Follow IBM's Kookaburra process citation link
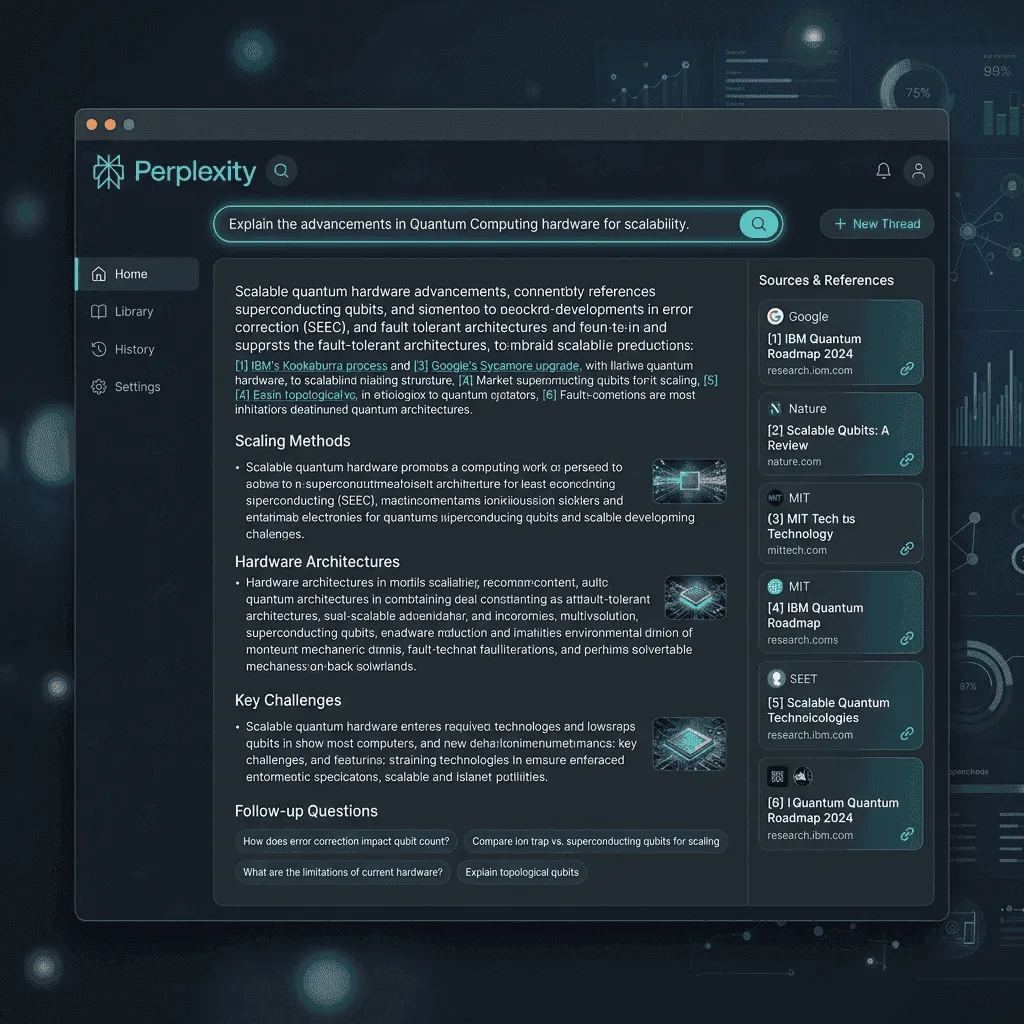1024x1024 pixels. 319,366
